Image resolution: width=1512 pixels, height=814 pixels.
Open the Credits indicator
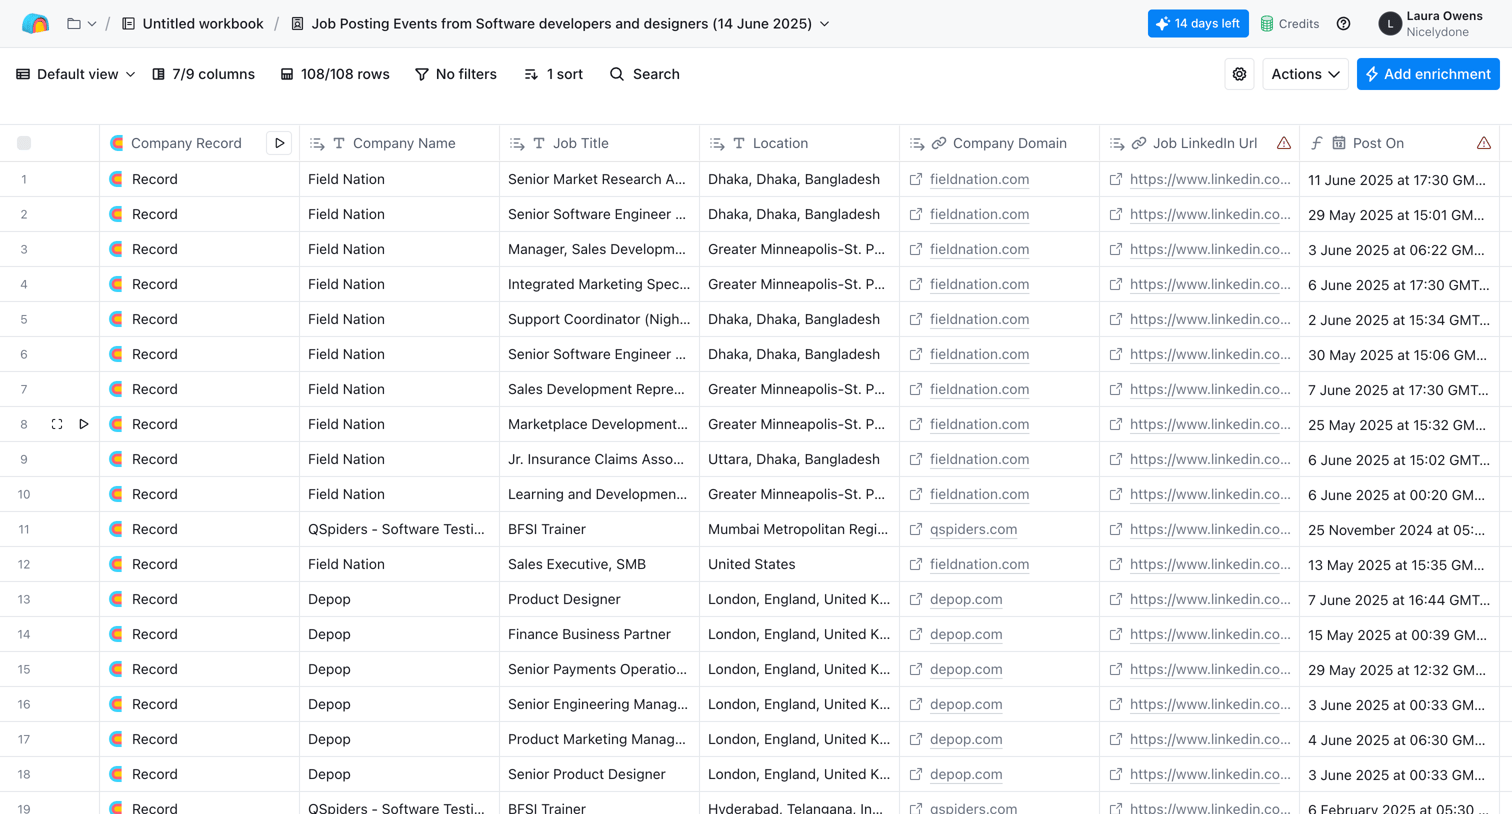click(x=1290, y=23)
